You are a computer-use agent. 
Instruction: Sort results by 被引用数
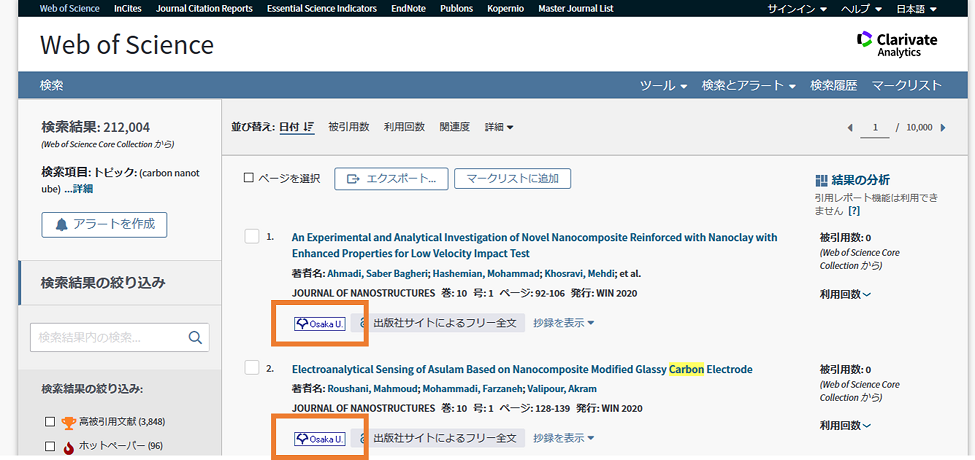click(349, 127)
